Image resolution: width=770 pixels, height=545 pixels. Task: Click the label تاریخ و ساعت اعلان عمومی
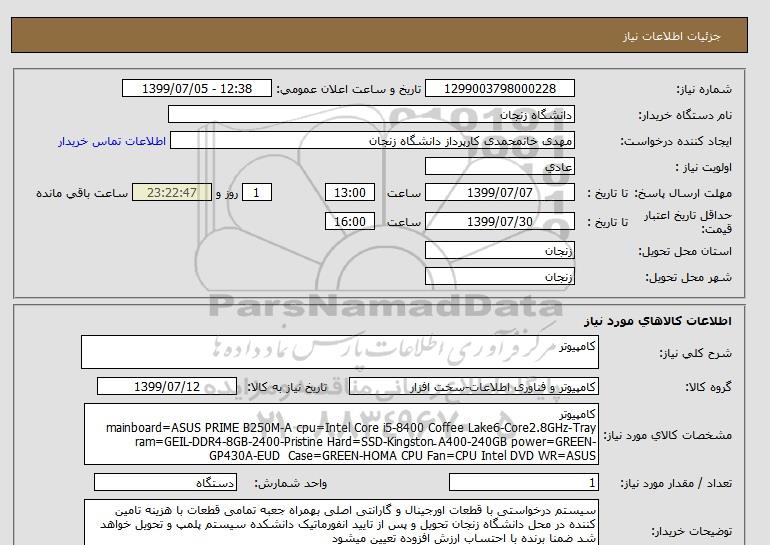(349, 89)
